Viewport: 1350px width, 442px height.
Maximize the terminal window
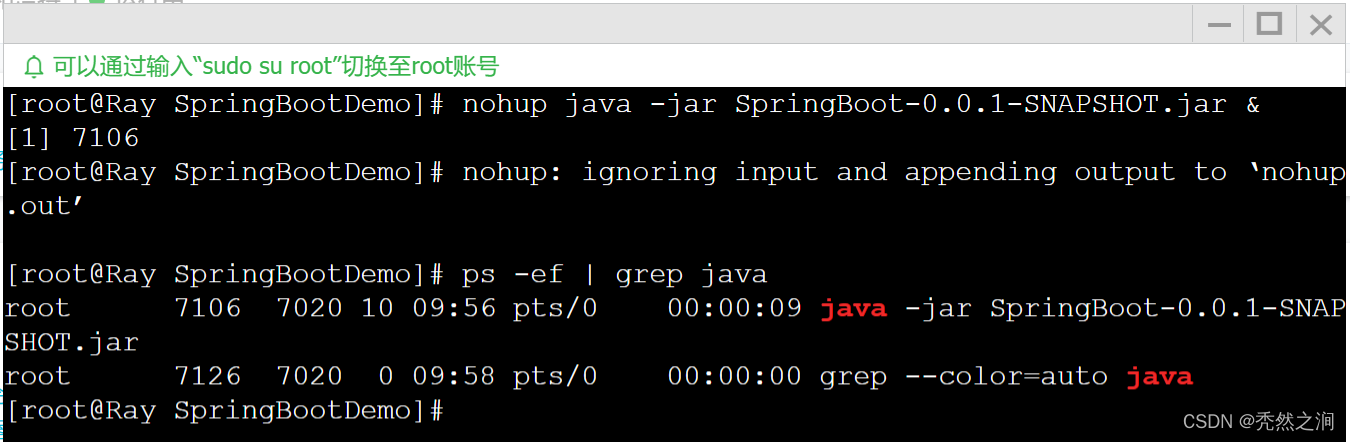pyautogui.click(x=1269, y=24)
